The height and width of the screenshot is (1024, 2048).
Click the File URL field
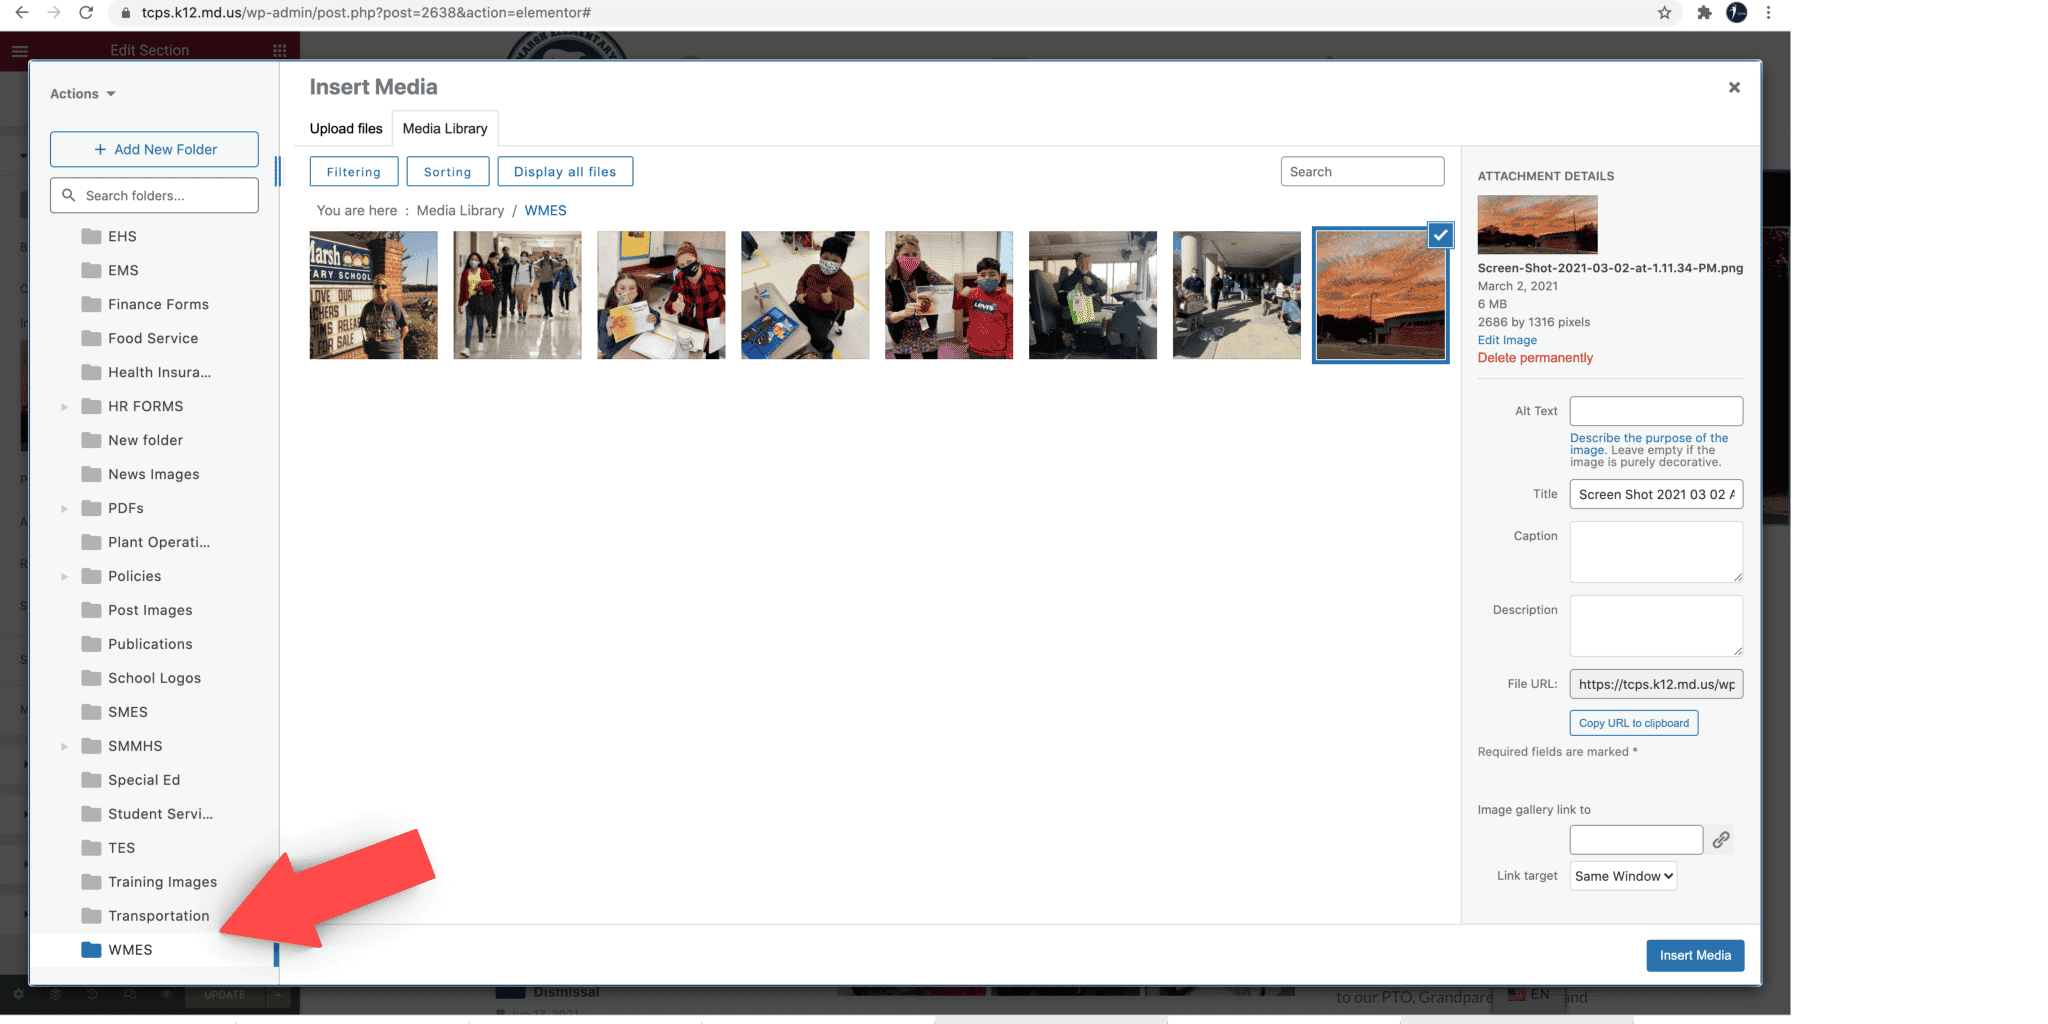click(1656, 684)
